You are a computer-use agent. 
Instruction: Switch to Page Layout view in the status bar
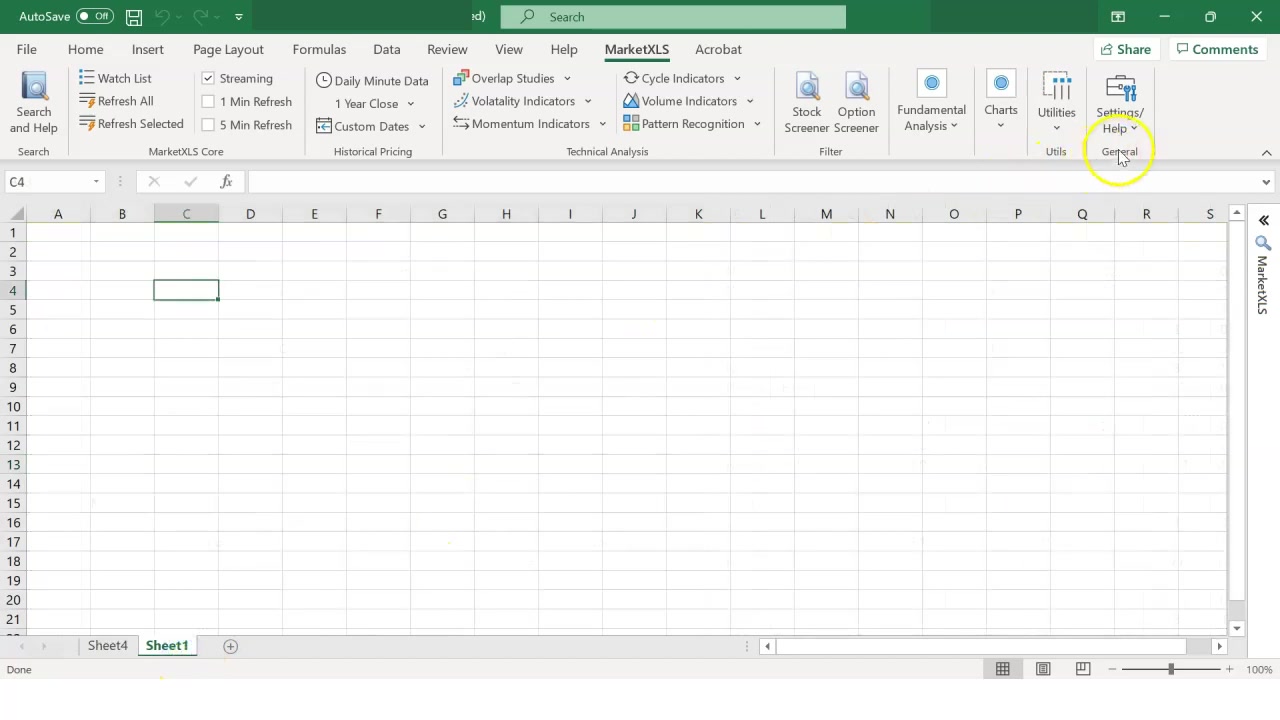(x=1043, y=669)
